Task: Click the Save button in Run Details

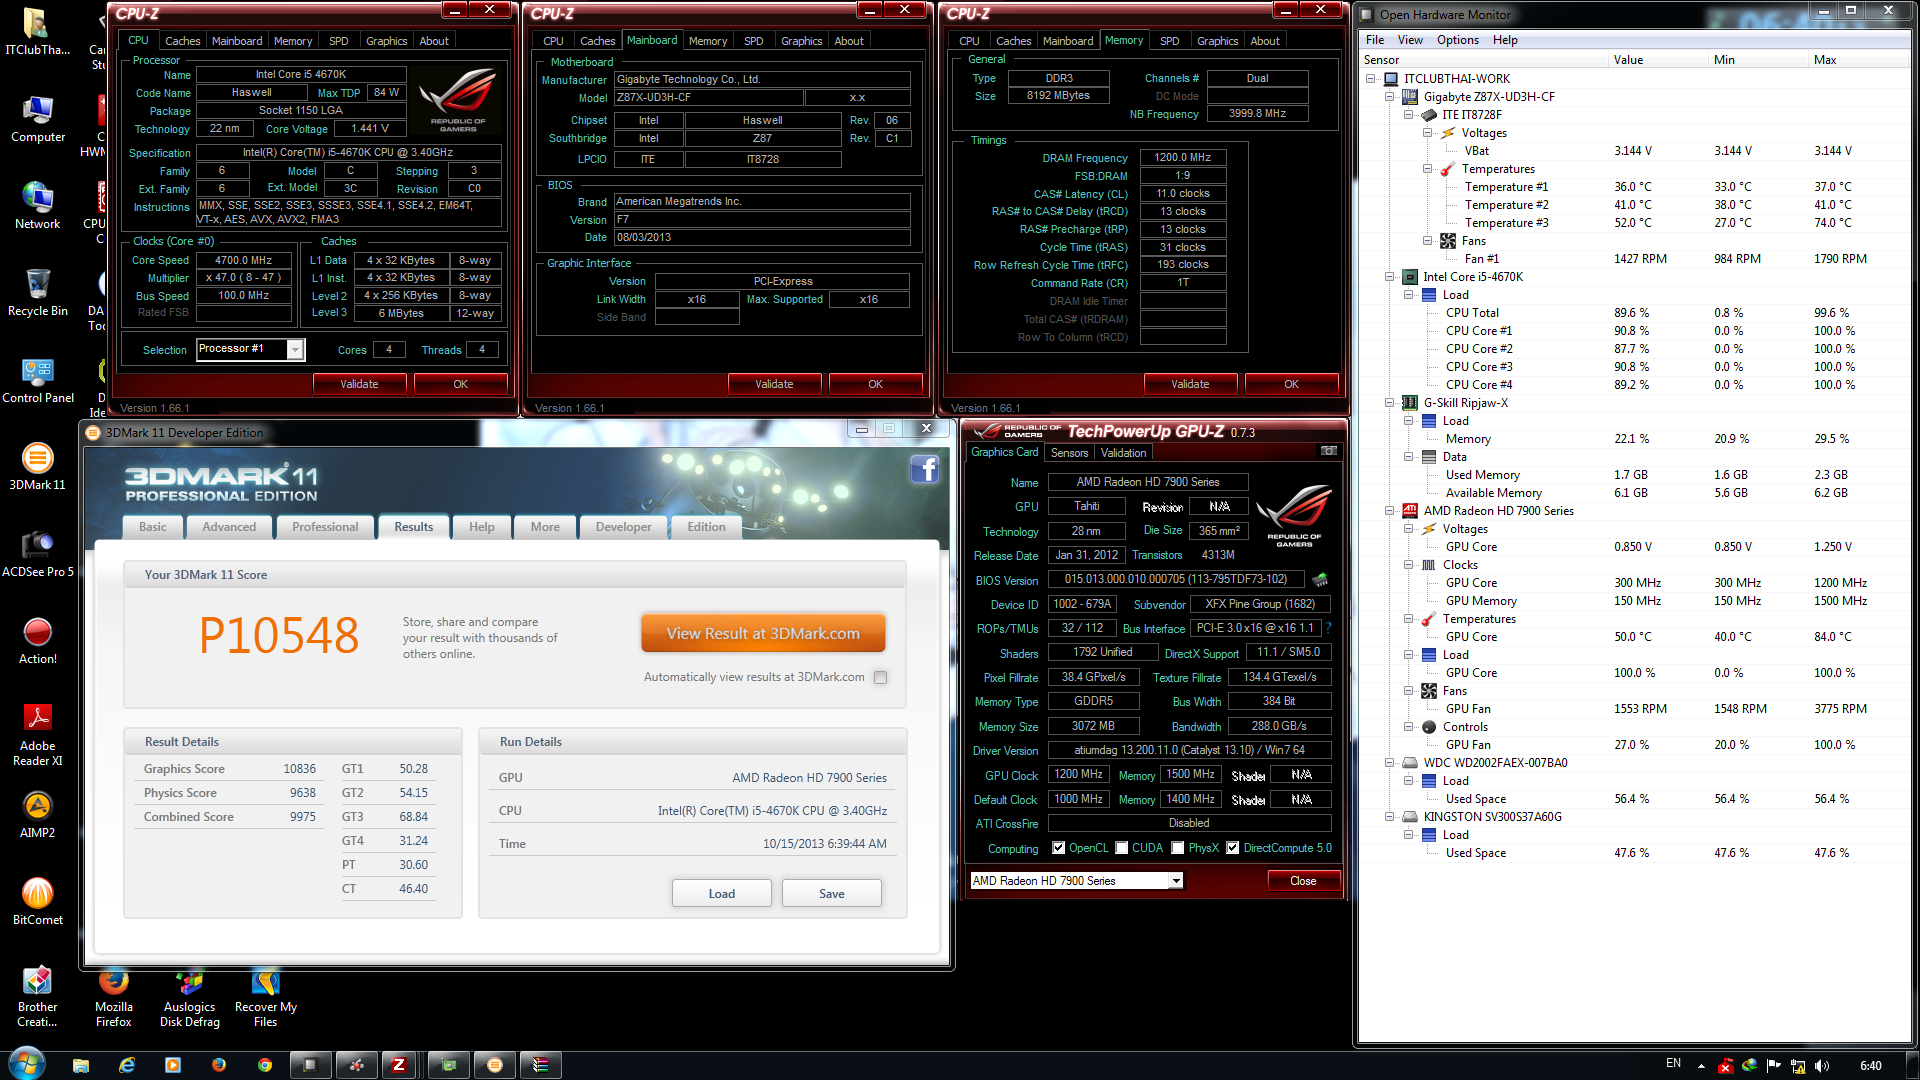Action: click(831, 893)
